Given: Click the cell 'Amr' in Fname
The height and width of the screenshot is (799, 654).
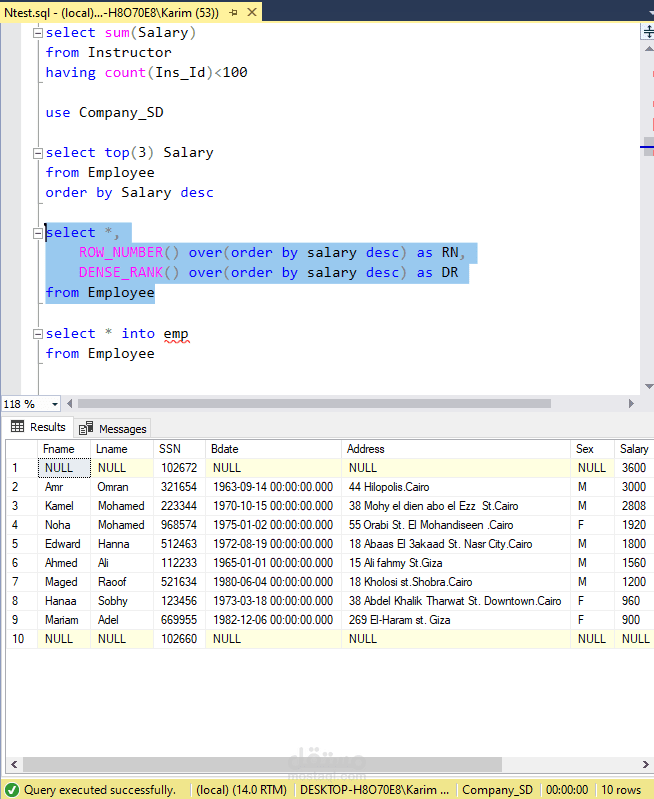Looking at the screenshot, I should (64, 487).
